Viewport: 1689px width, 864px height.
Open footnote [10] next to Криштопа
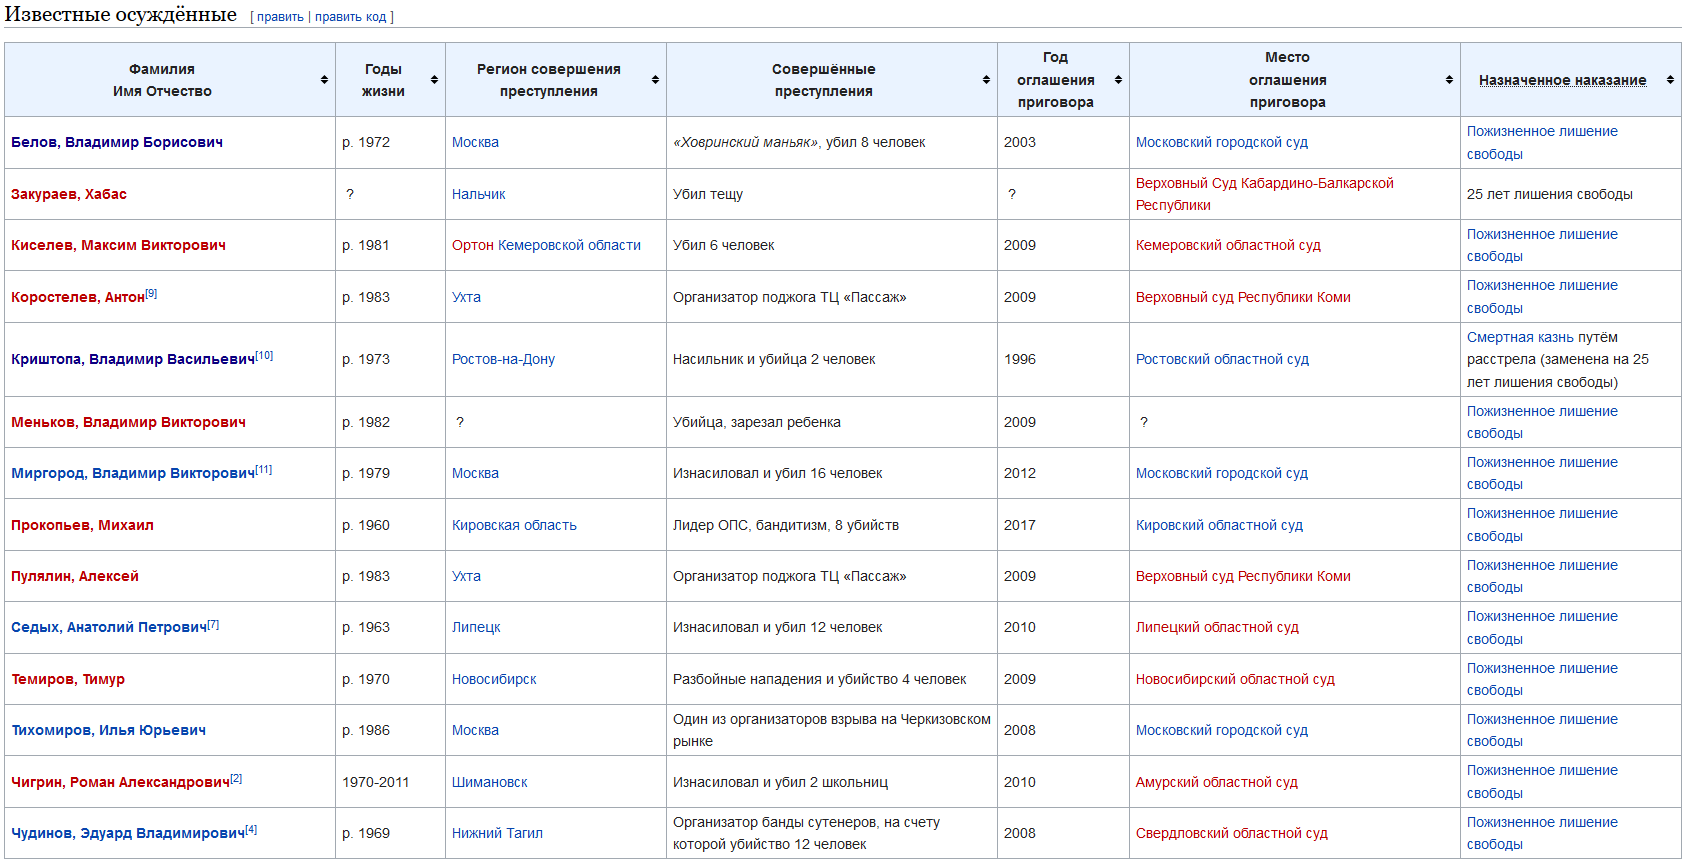(x=264, y=356)
